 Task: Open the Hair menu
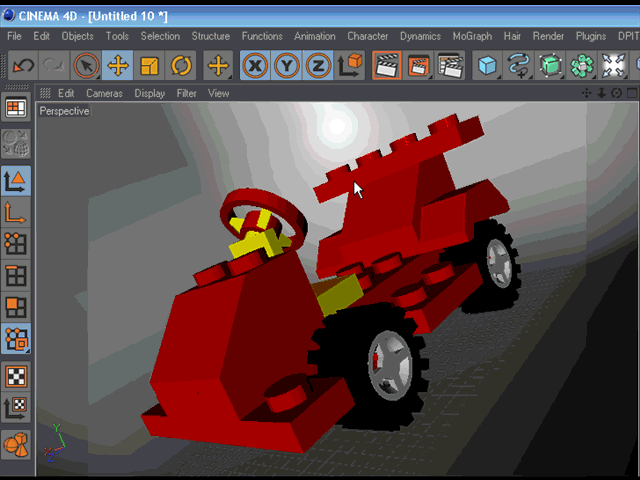(x=512, y=36)
